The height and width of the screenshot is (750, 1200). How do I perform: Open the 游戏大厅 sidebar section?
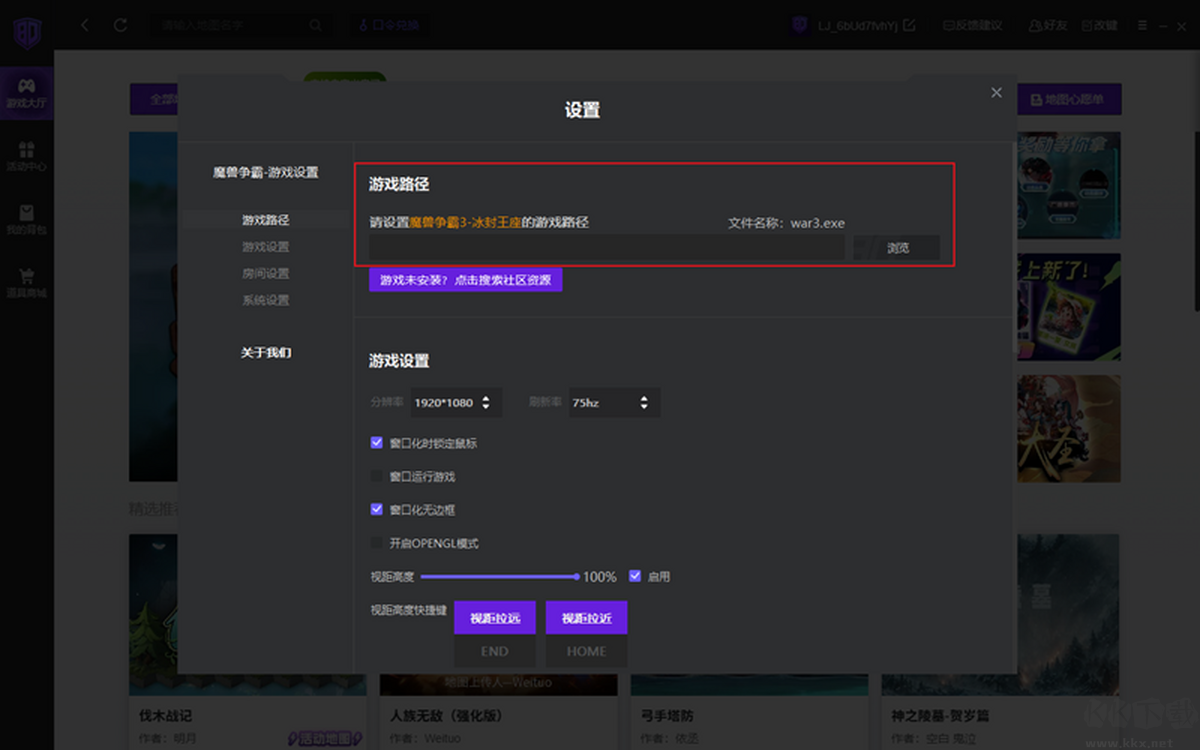click(x=26, y=92)
